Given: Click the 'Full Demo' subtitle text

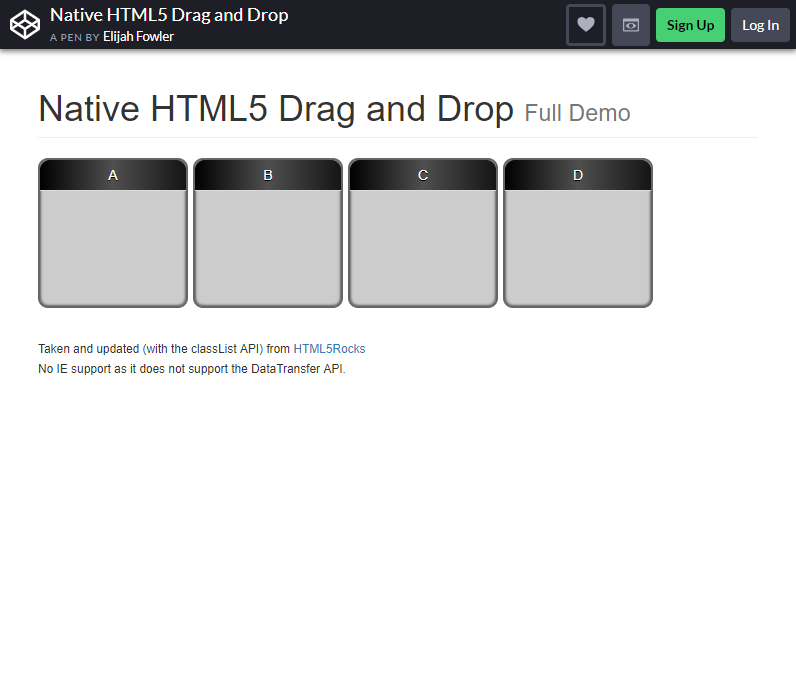Looking at the screenshot, I should (x=577, y=113).
